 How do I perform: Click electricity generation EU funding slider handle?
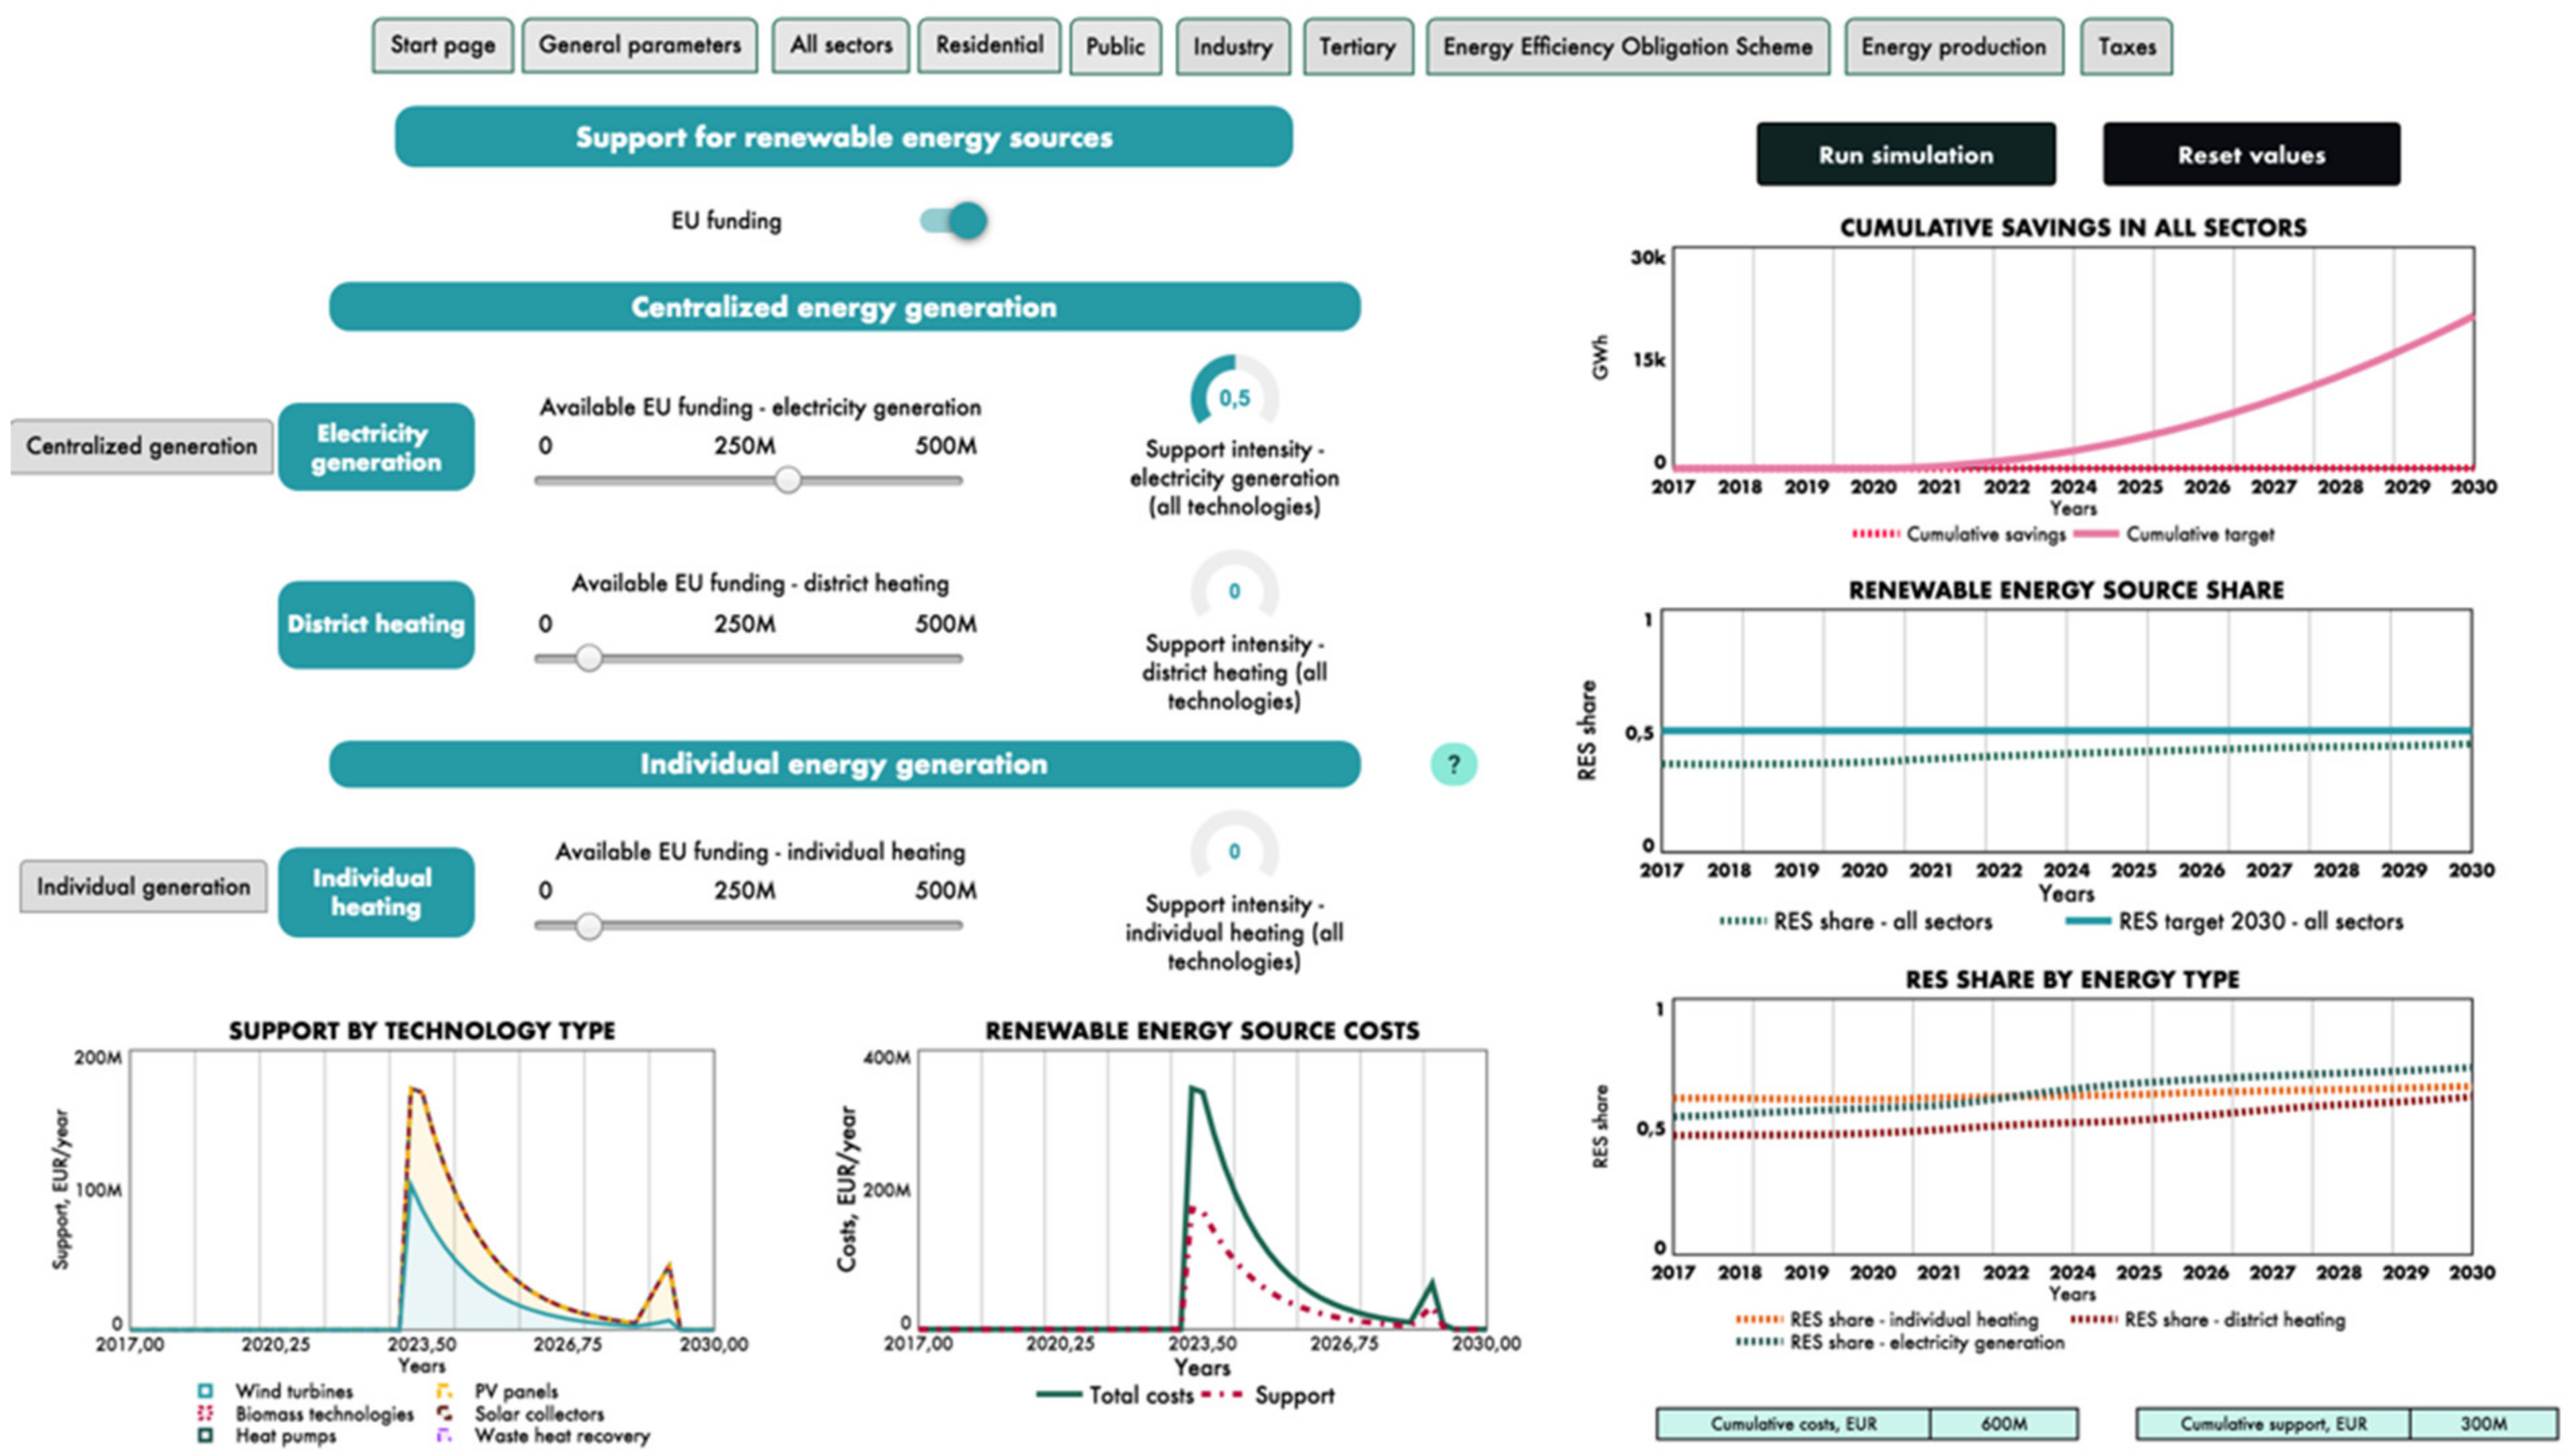coord(788,480)
